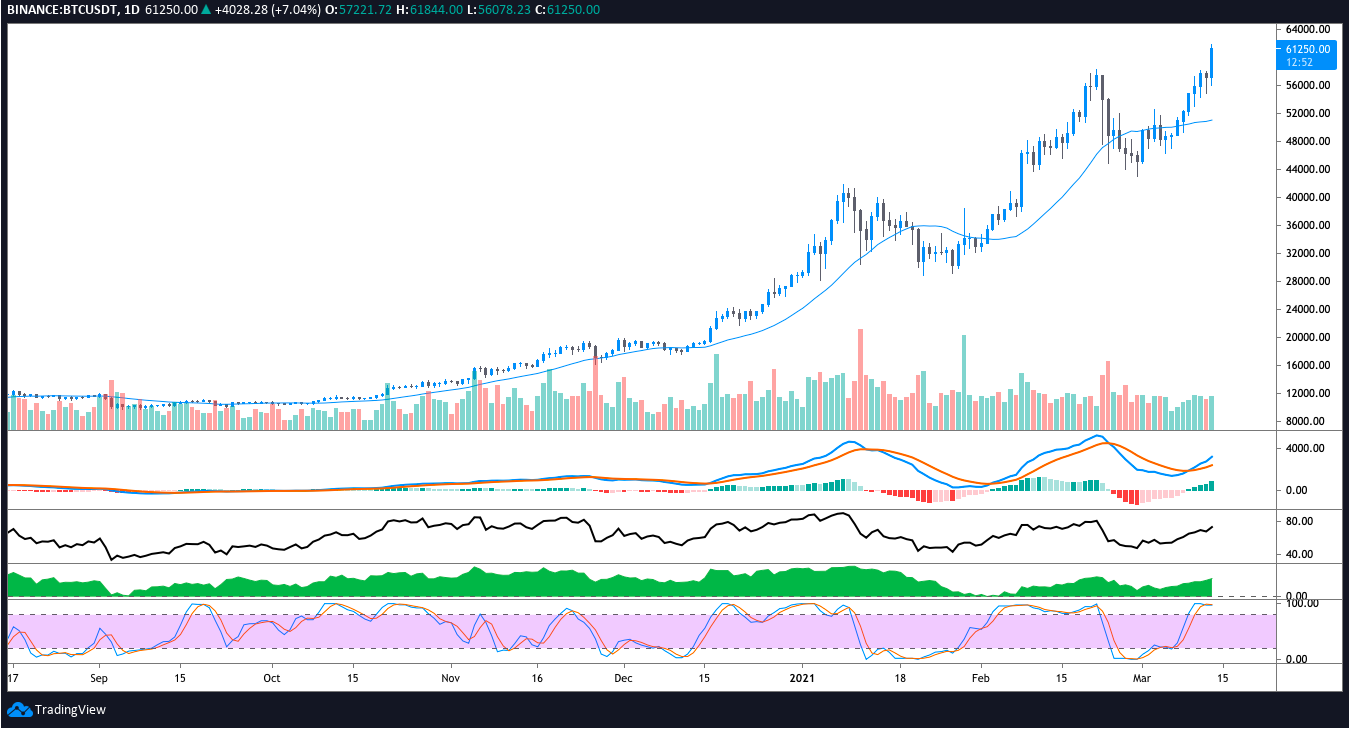This screenshot has width=1349, height=730.
Task: Select the tallest red volume bar in January
Action: (x=860, y=379)
